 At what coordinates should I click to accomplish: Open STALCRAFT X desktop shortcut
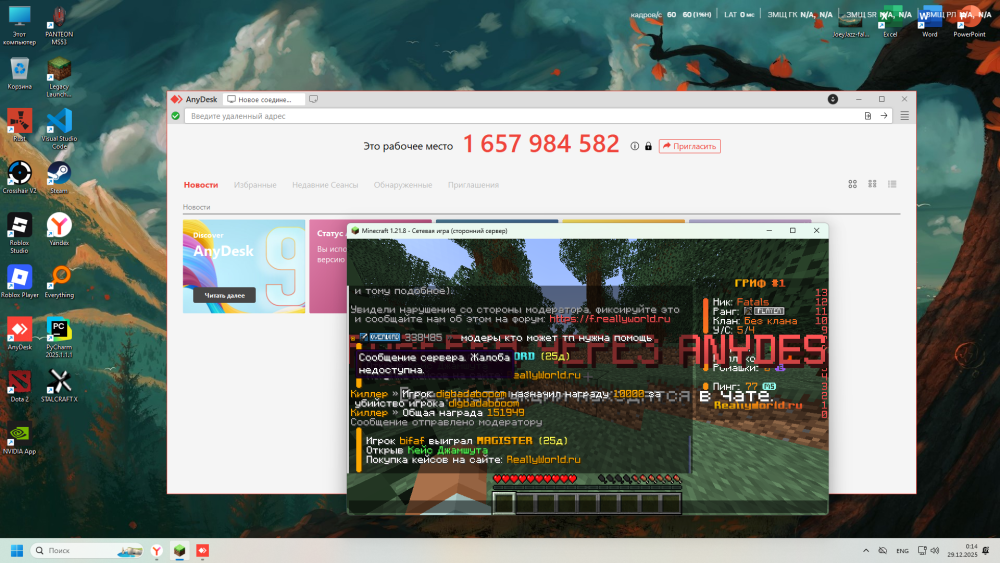point(59,386)
